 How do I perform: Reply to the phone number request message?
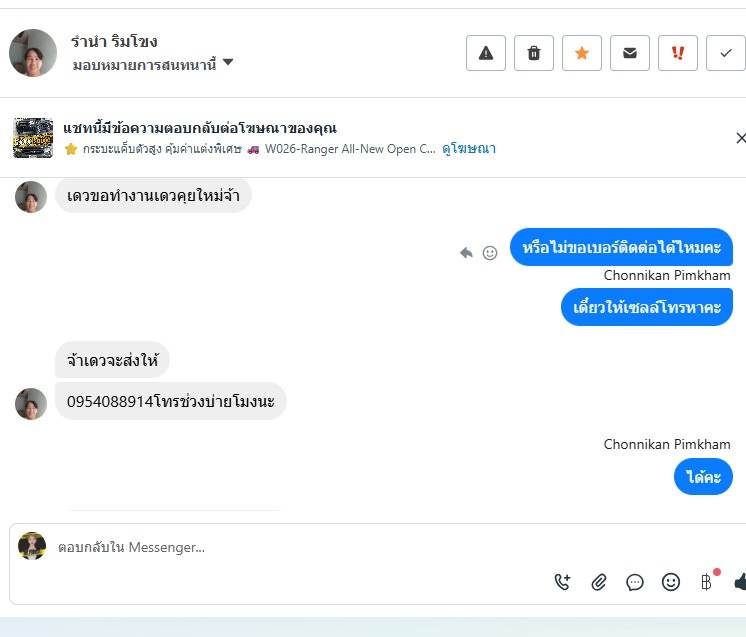[466, 253]
